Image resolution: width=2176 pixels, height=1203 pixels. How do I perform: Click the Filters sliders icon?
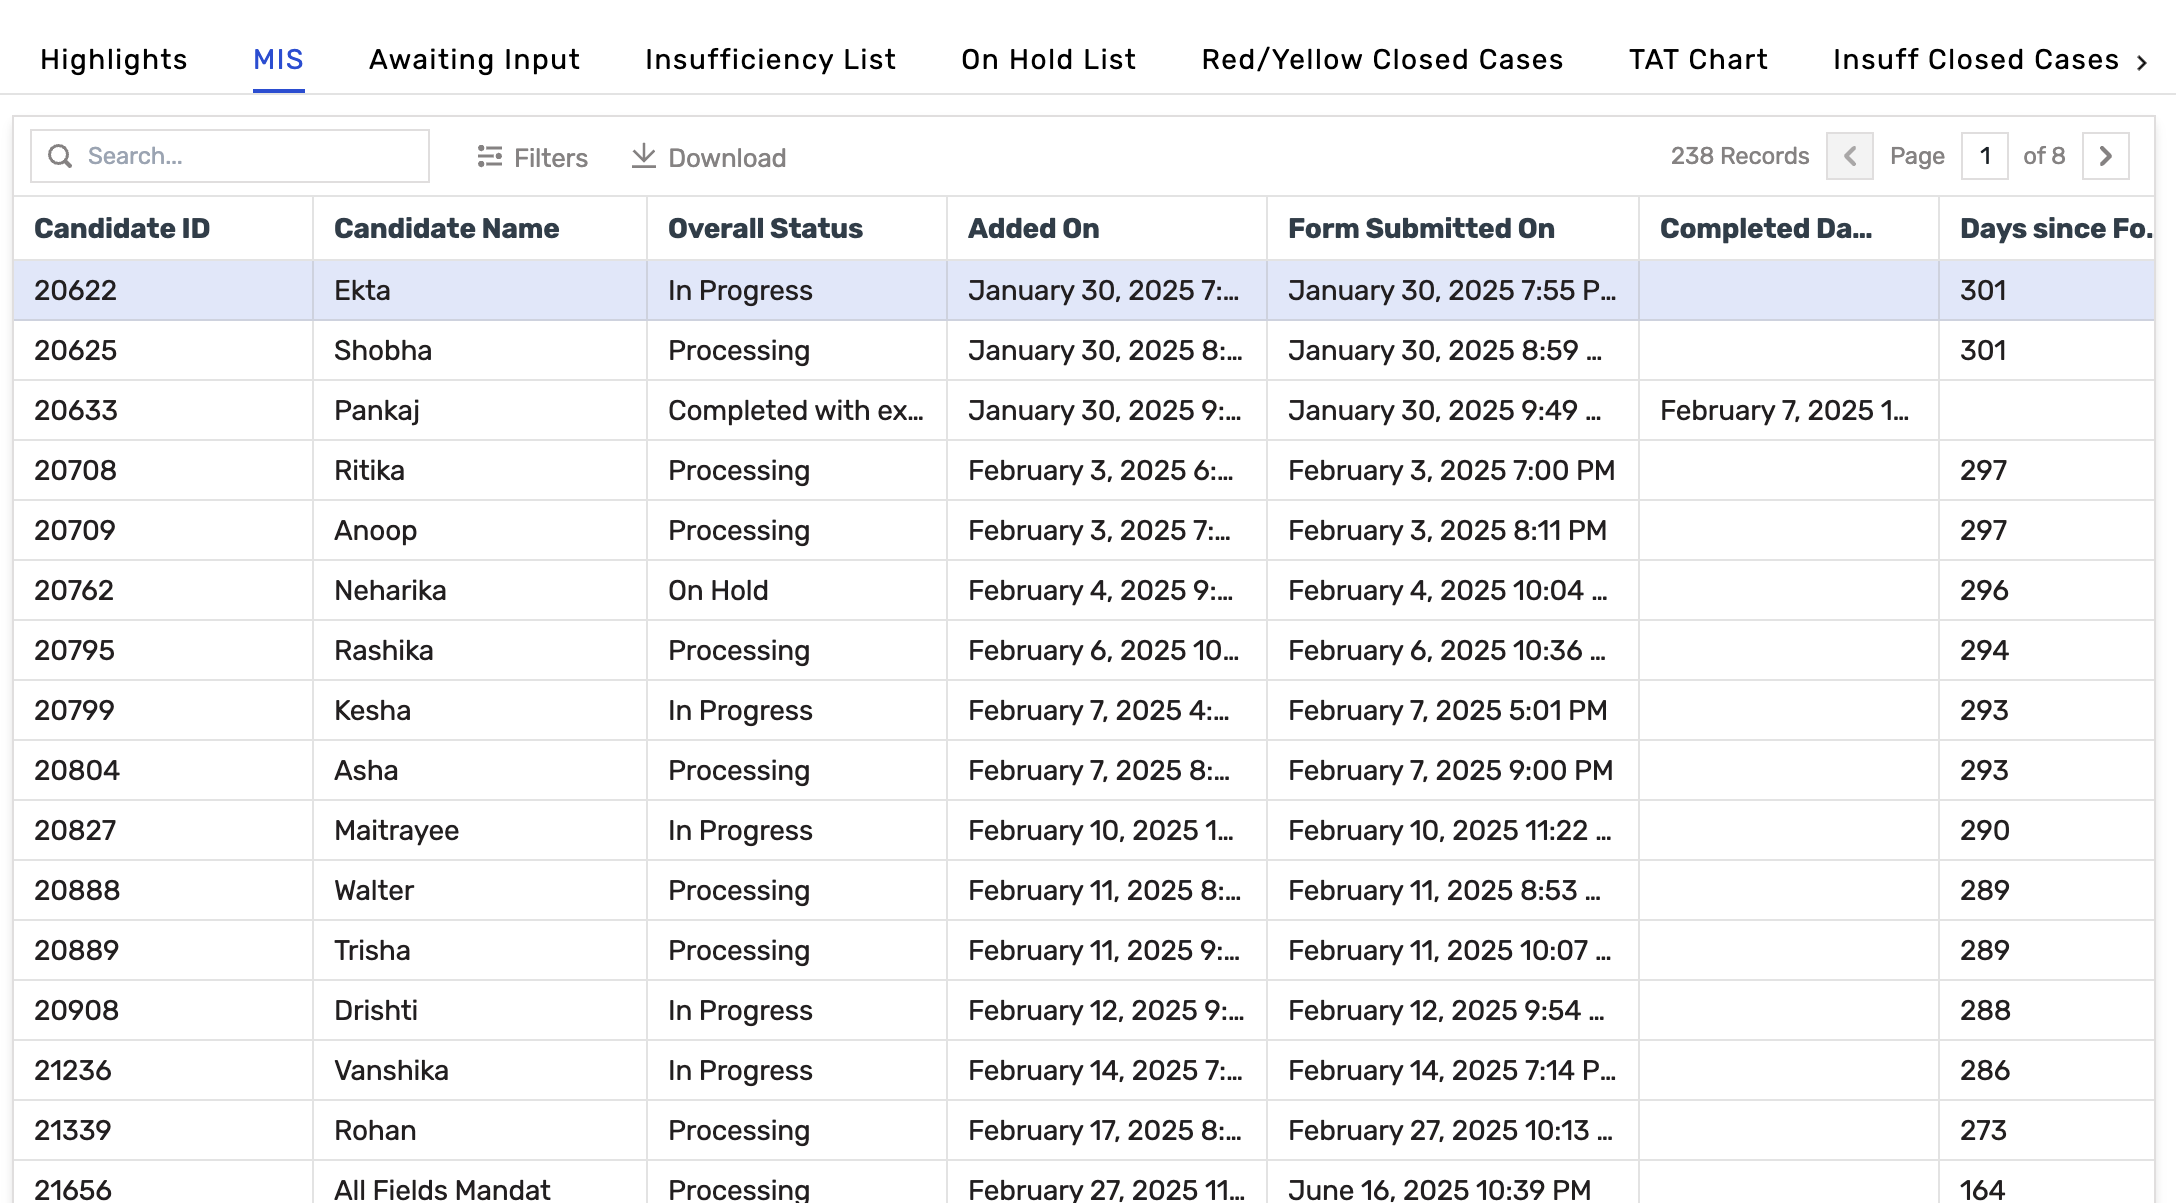pyautogui.click(x=489, y=157)
